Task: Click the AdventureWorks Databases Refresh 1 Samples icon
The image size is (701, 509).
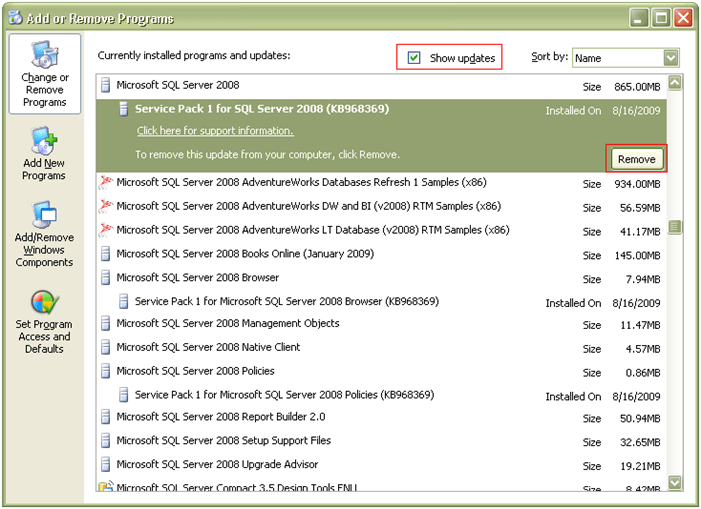Action: tap(105, 182)
